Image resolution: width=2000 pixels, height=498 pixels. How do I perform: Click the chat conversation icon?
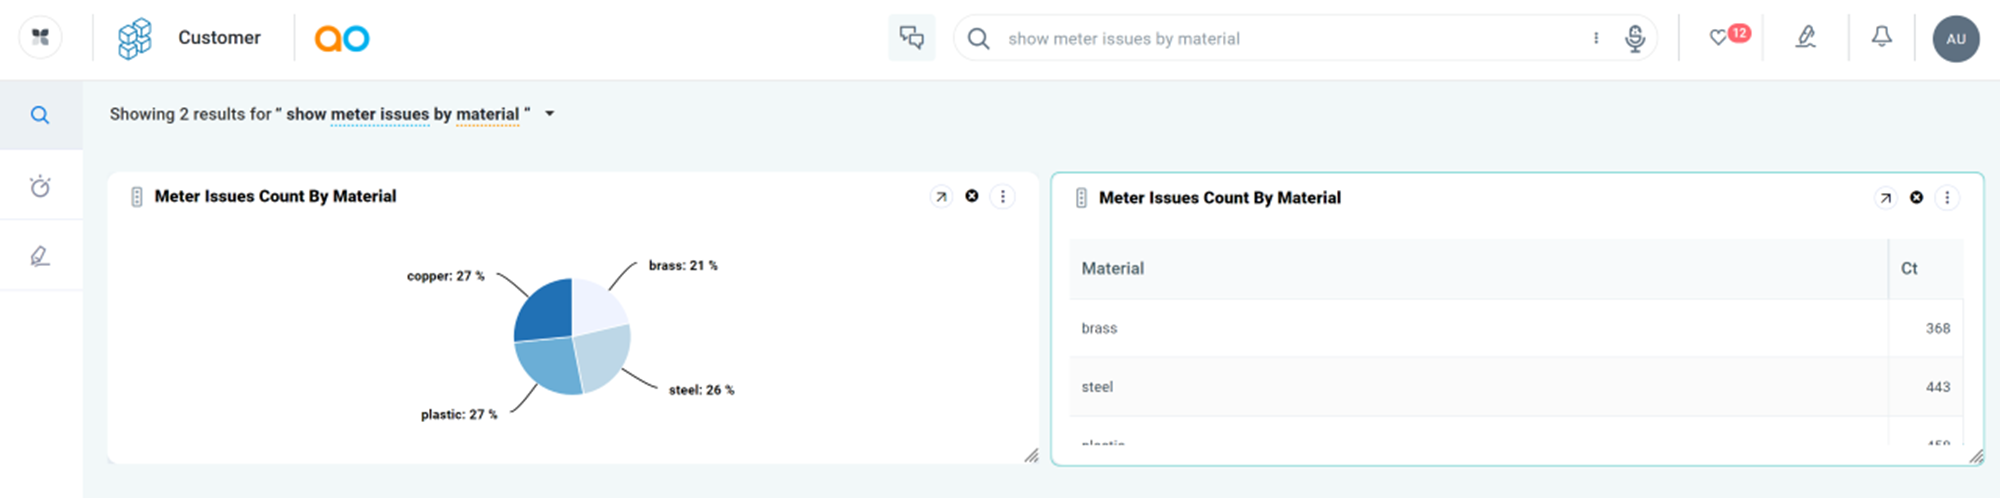coord(911,38)
